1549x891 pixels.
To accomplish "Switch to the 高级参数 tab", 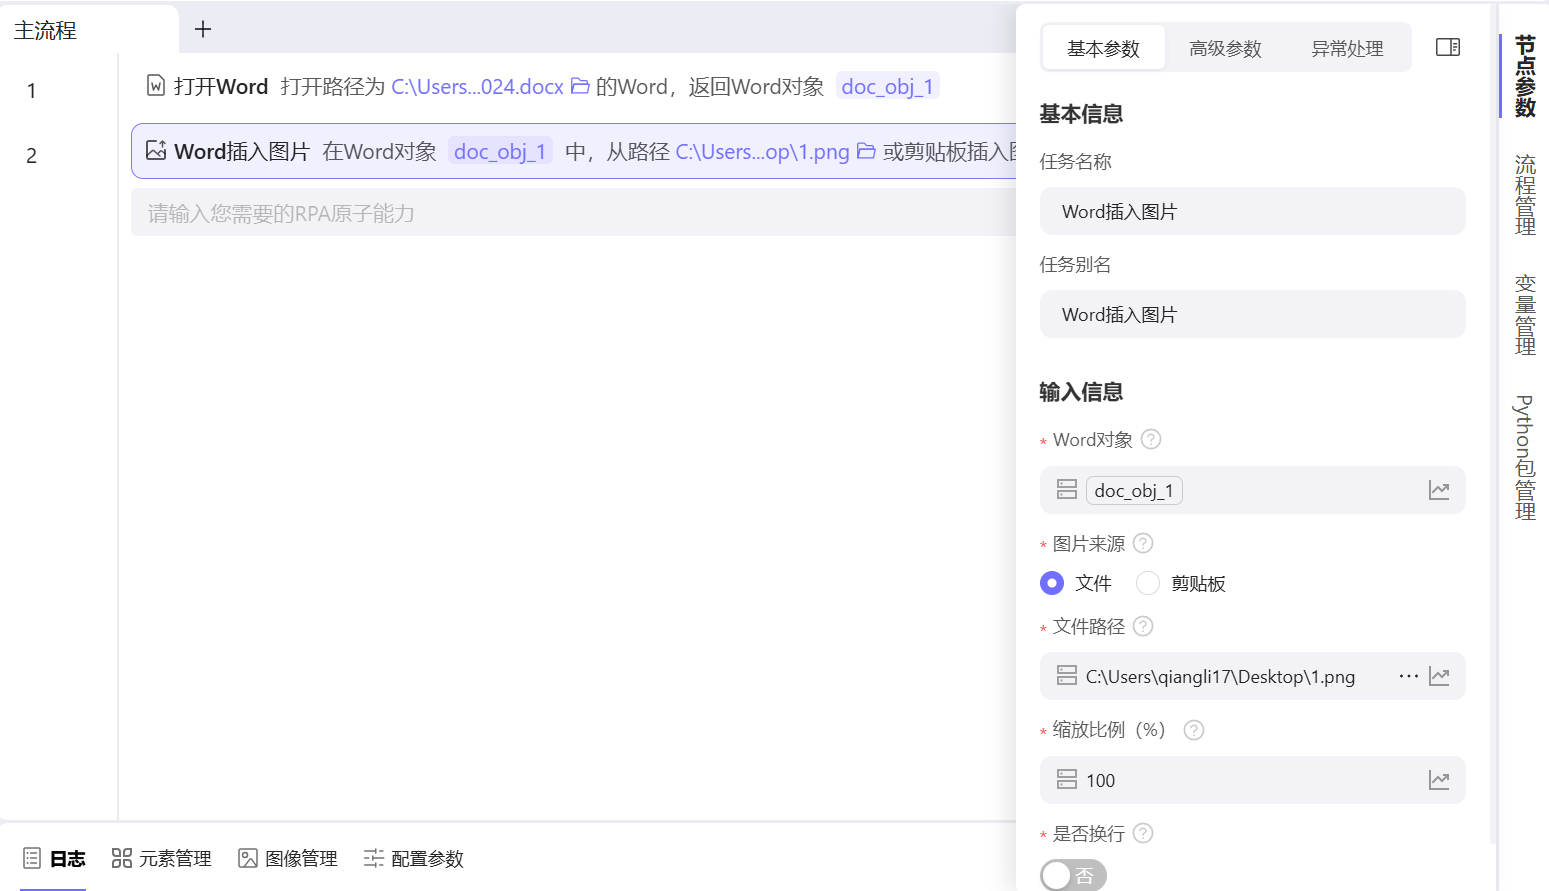I will coord(1225,47).
